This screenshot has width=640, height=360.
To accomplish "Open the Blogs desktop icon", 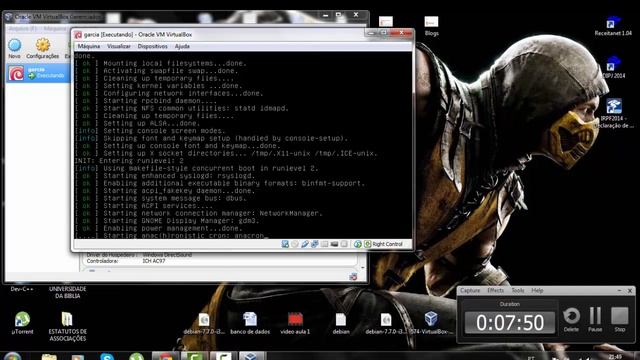I will 431,26.
